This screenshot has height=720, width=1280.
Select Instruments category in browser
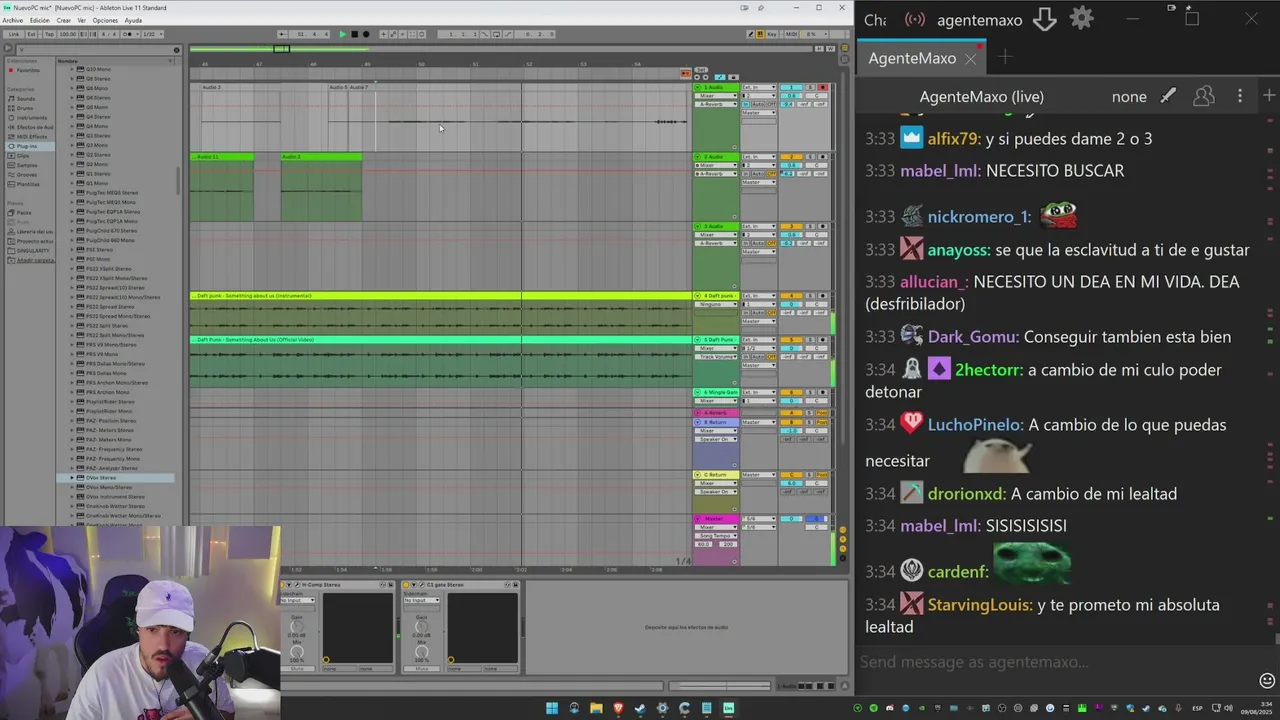[x=31, y=118]
